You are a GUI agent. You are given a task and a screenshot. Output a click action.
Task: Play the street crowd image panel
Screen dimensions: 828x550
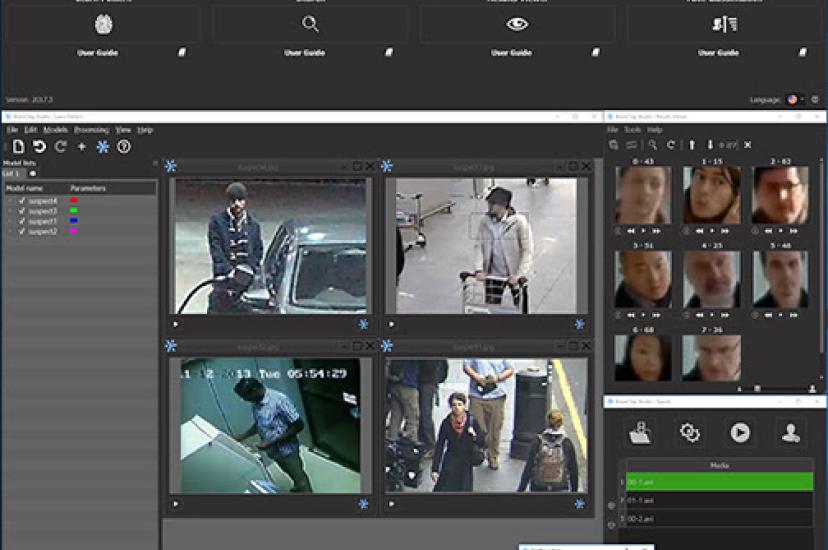(391, 504)
